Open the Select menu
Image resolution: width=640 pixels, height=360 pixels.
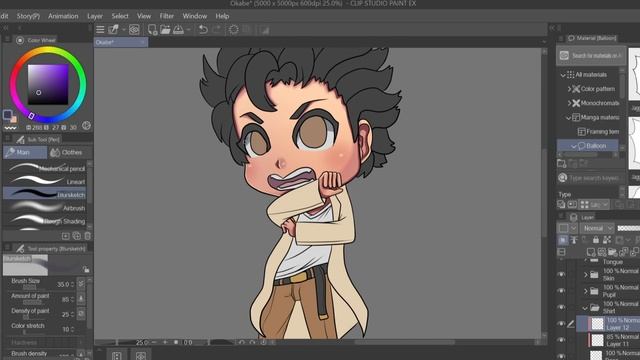[120, 16]
